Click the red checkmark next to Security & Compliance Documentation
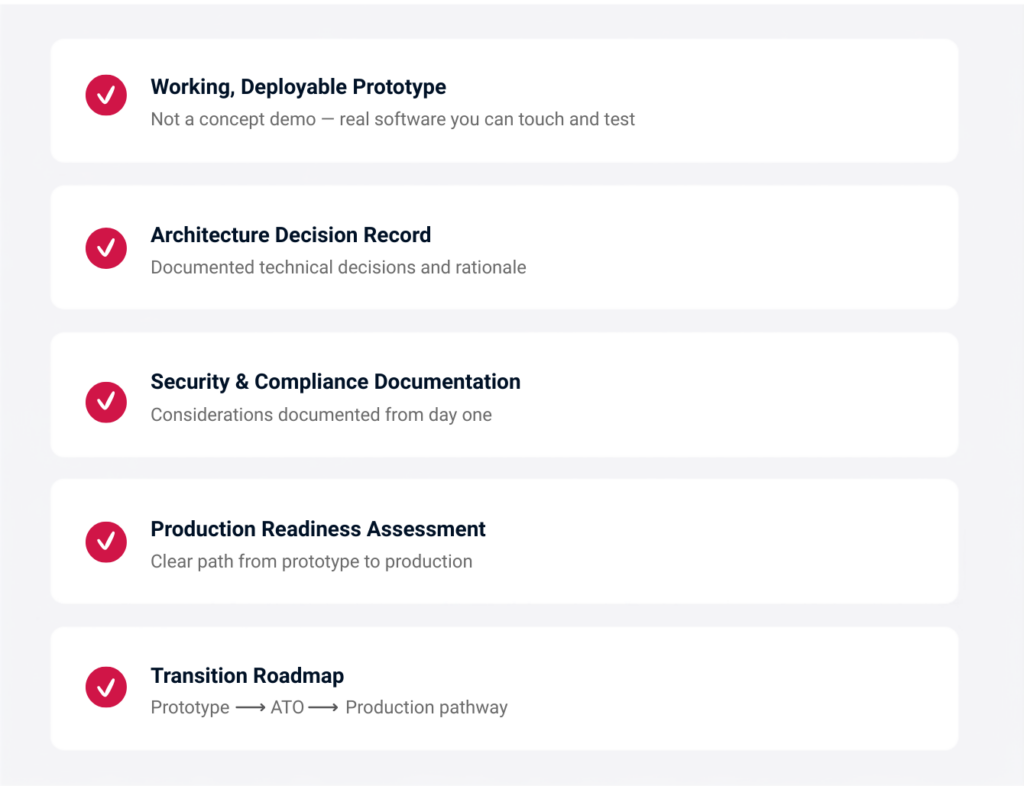Viewport: 1024px width, 786px height. point(106,402)
